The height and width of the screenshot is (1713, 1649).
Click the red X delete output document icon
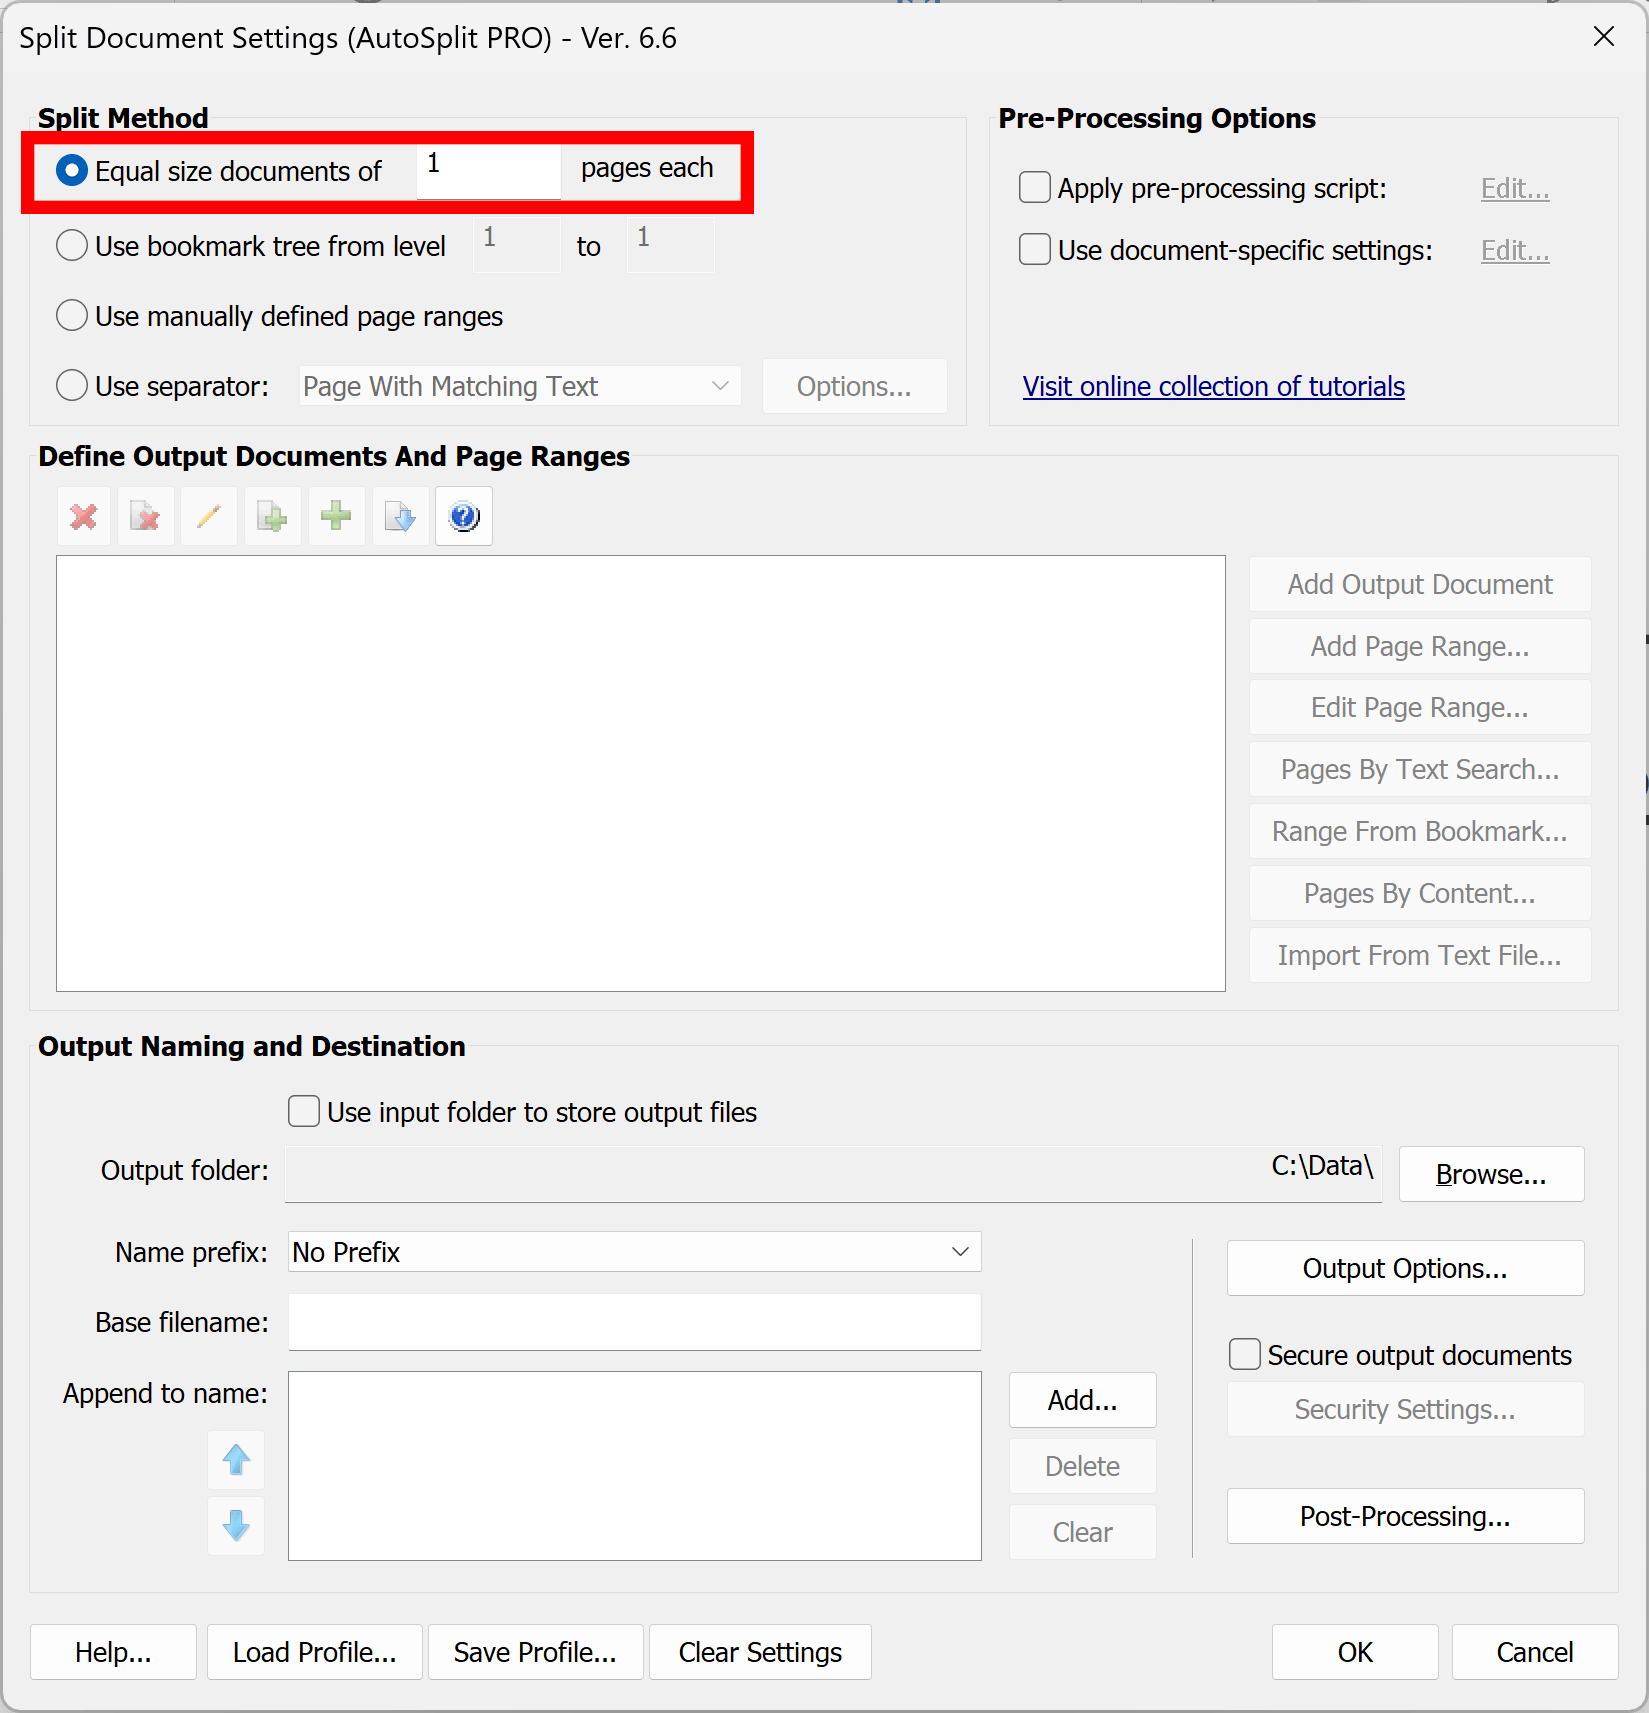coord(84,517)
